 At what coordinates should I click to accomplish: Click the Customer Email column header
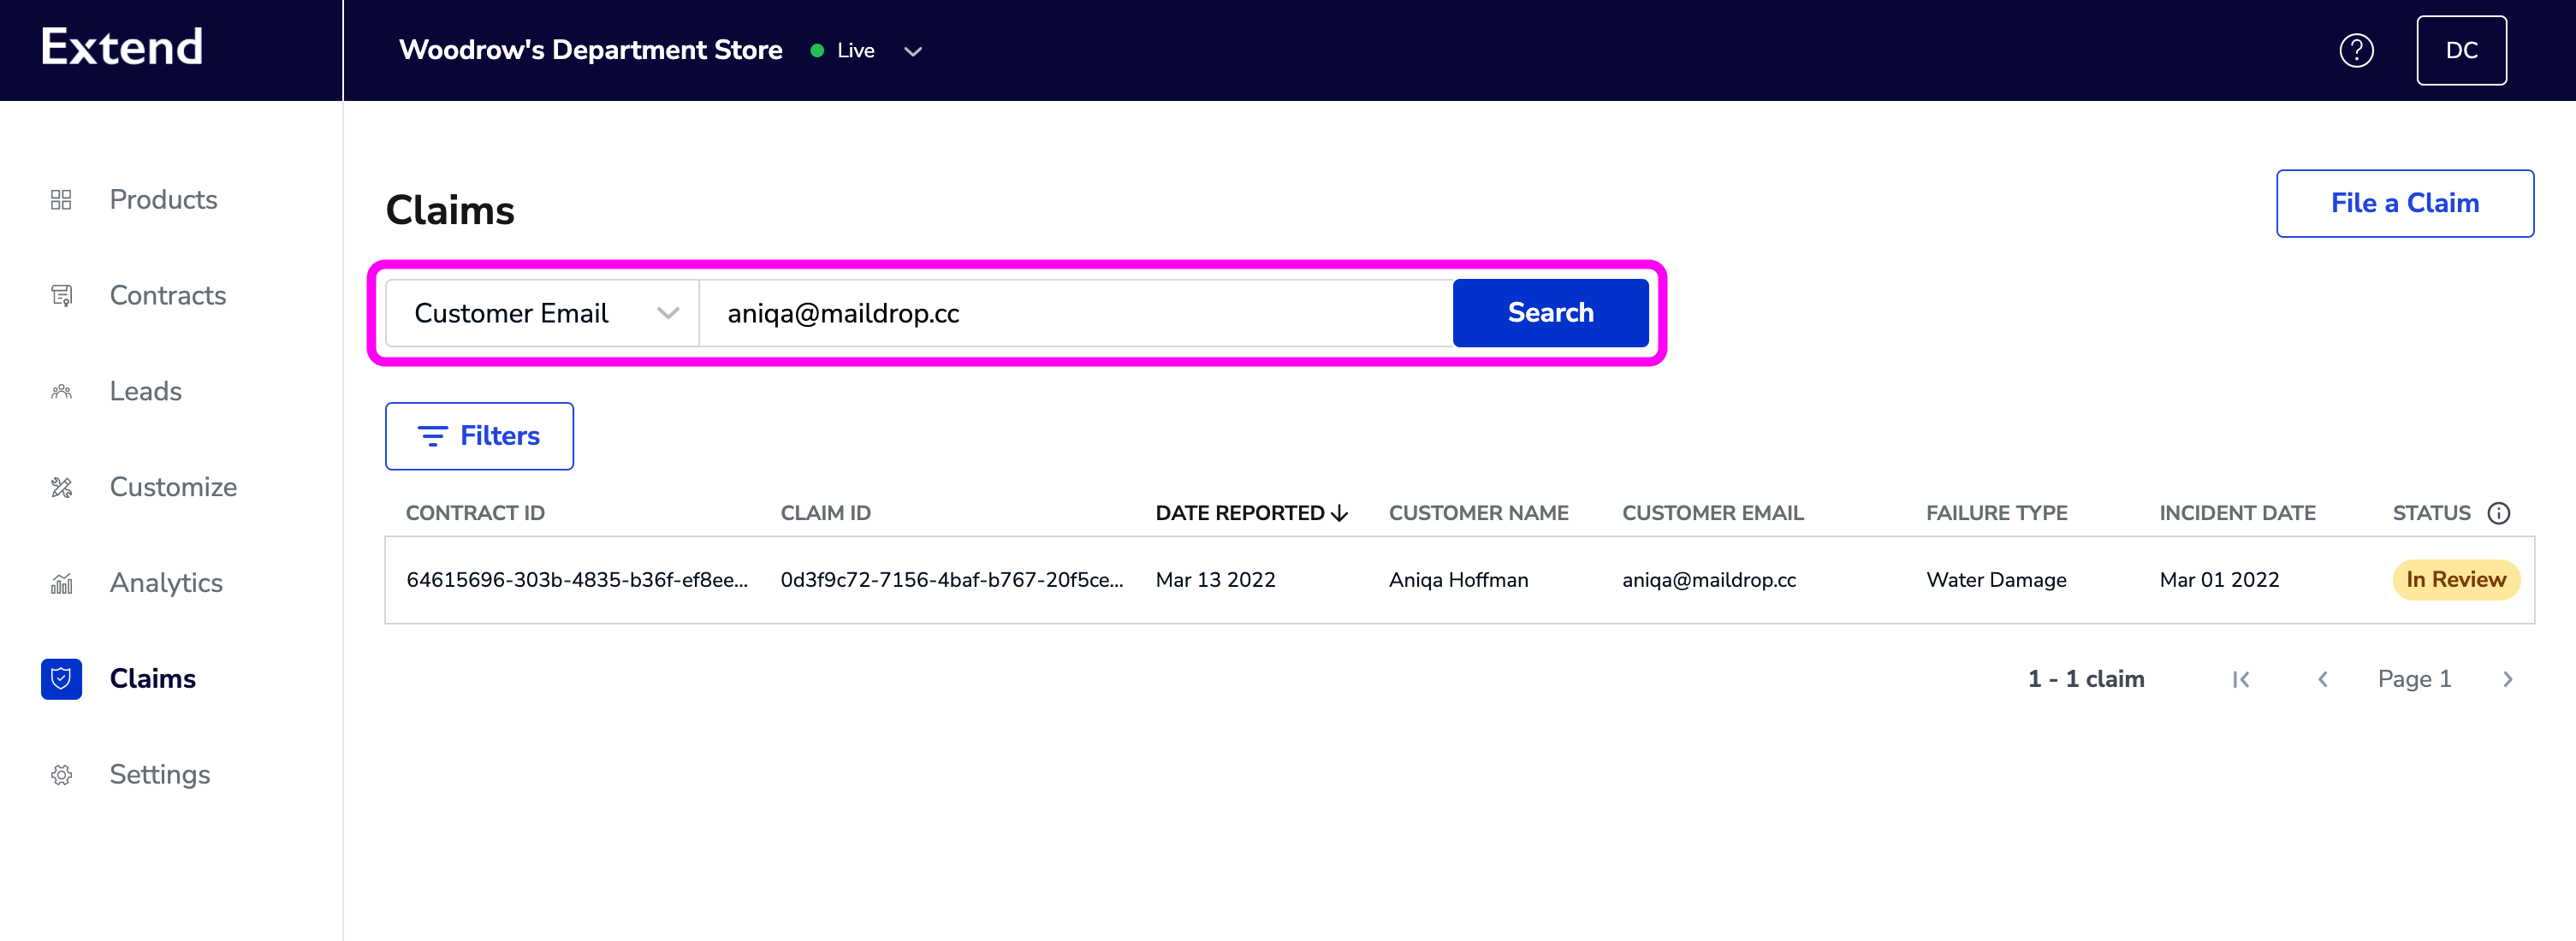[x=1712, y=513]
